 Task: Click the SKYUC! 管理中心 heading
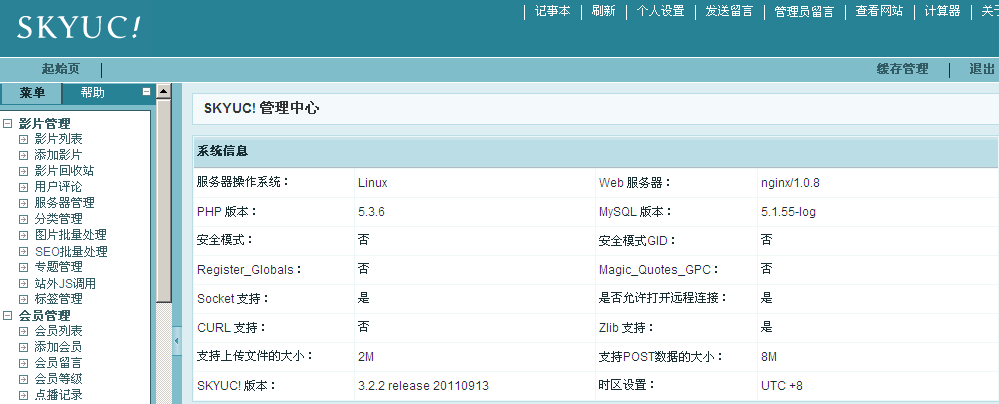click(x=261, y=108)
